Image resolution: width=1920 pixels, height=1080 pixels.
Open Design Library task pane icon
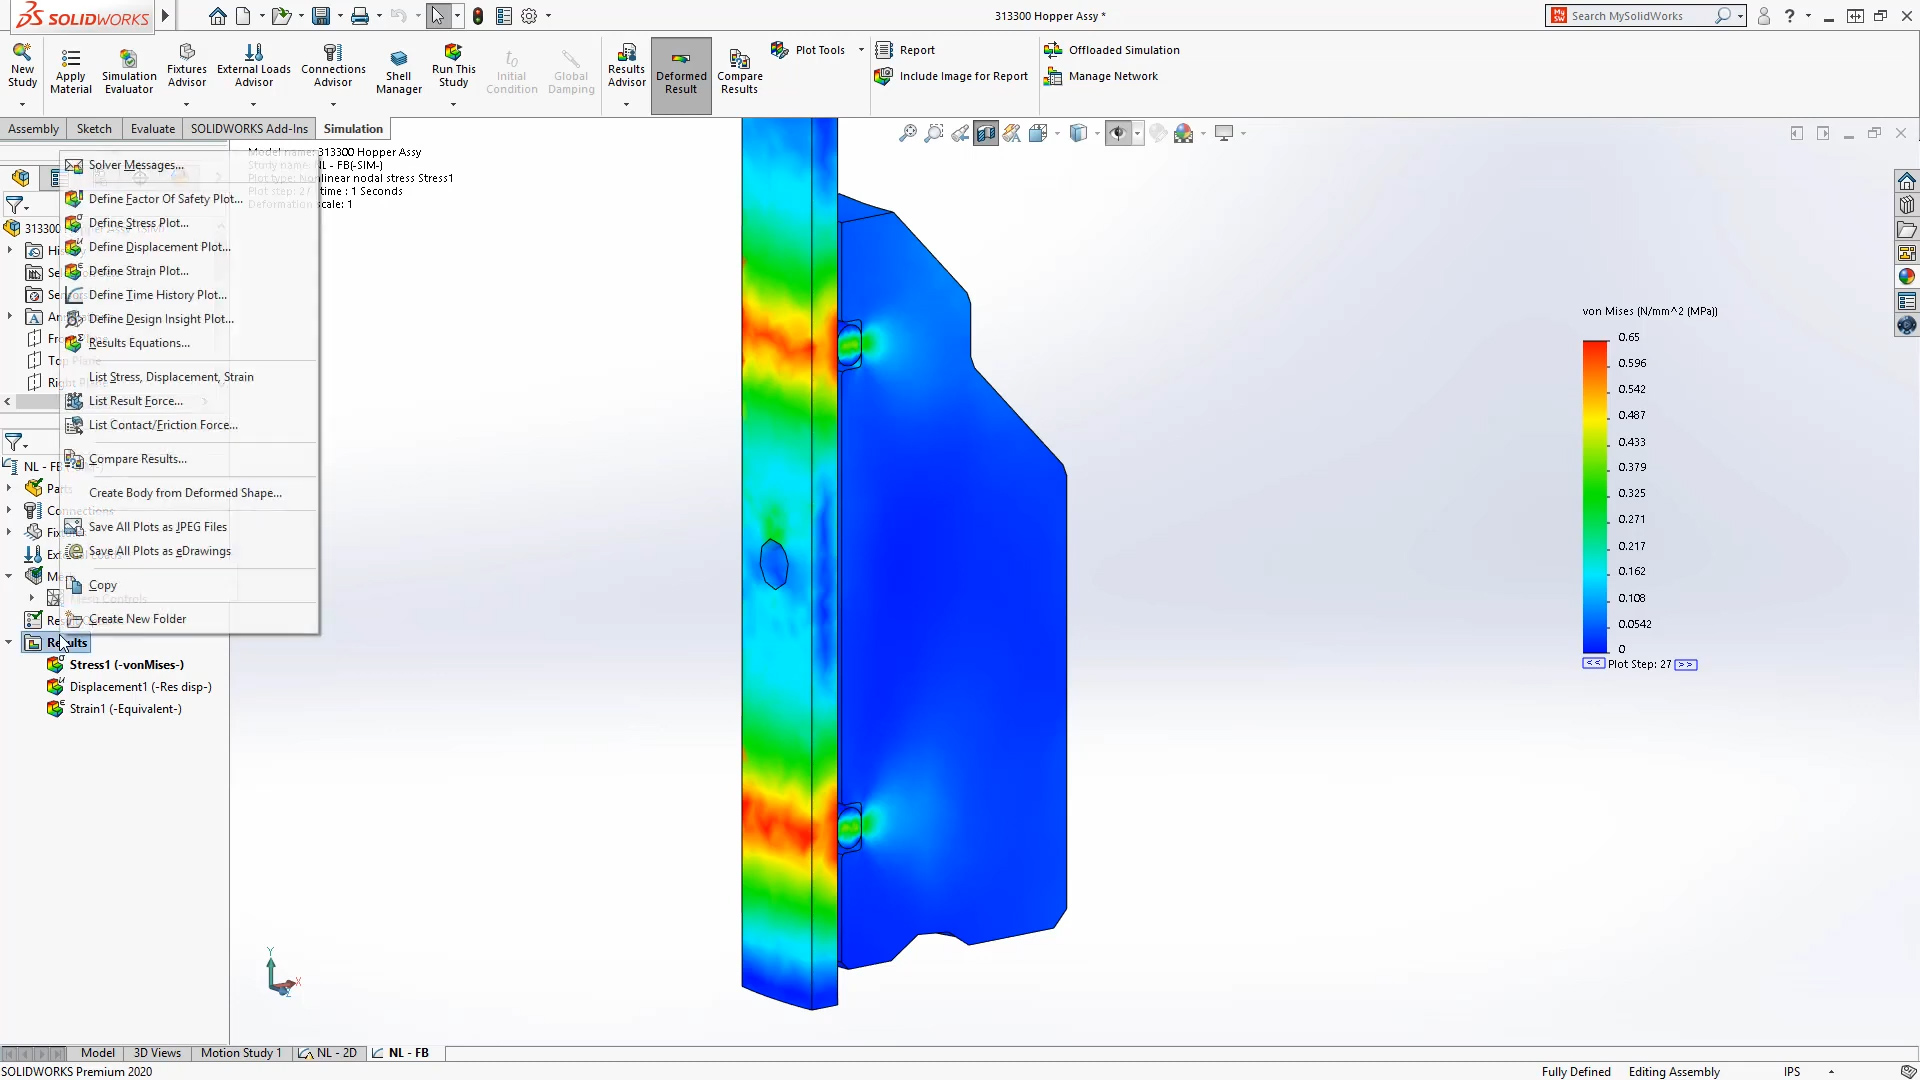coord(1907,205)
